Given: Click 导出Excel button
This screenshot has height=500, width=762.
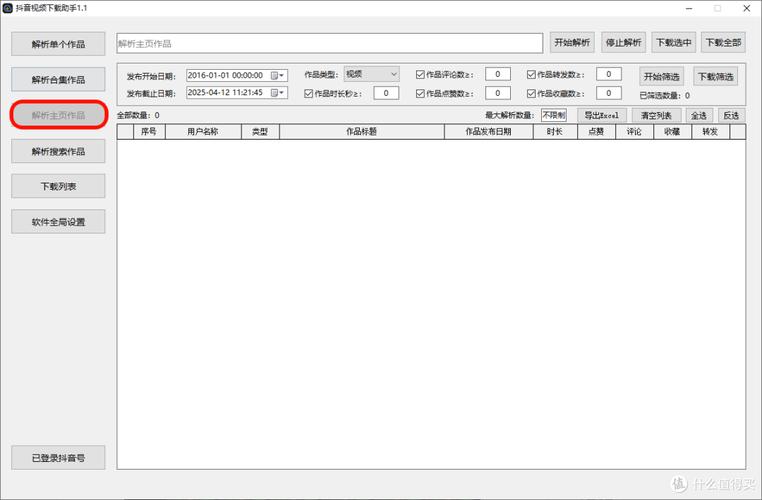Looking at the screenshot, I should 602,115.
